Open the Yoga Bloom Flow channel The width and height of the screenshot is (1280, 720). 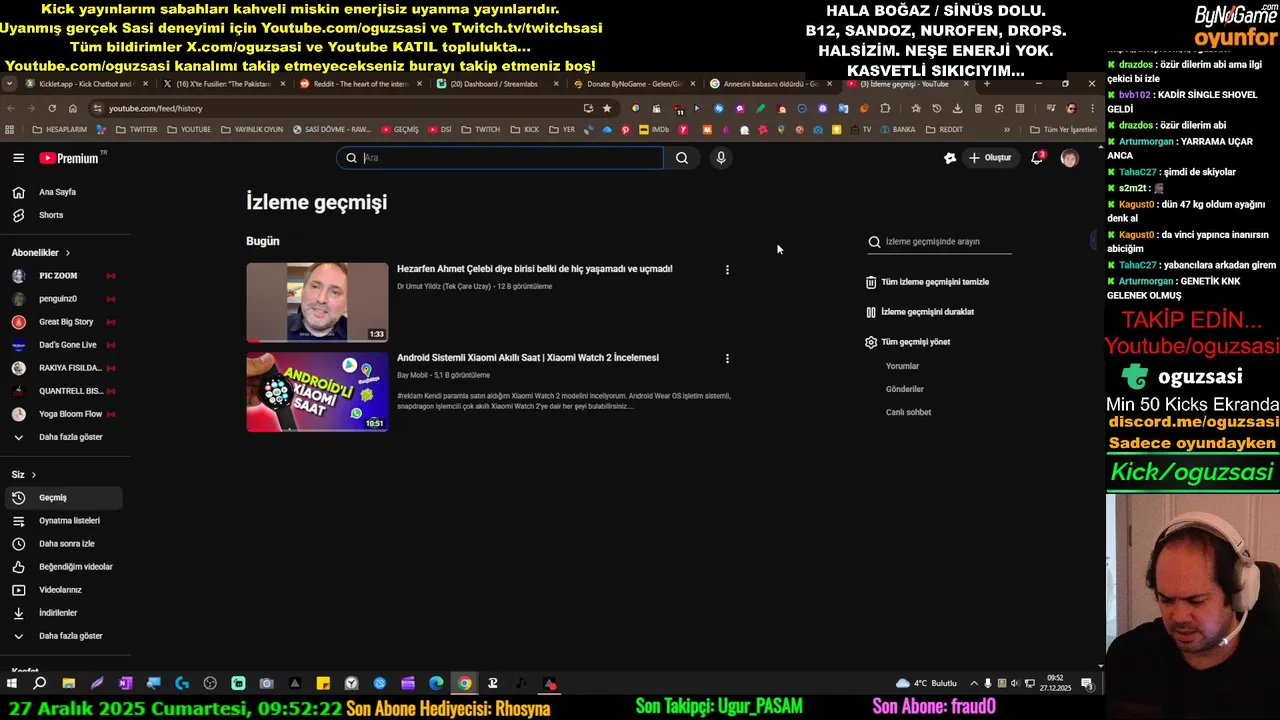point(70,414)
